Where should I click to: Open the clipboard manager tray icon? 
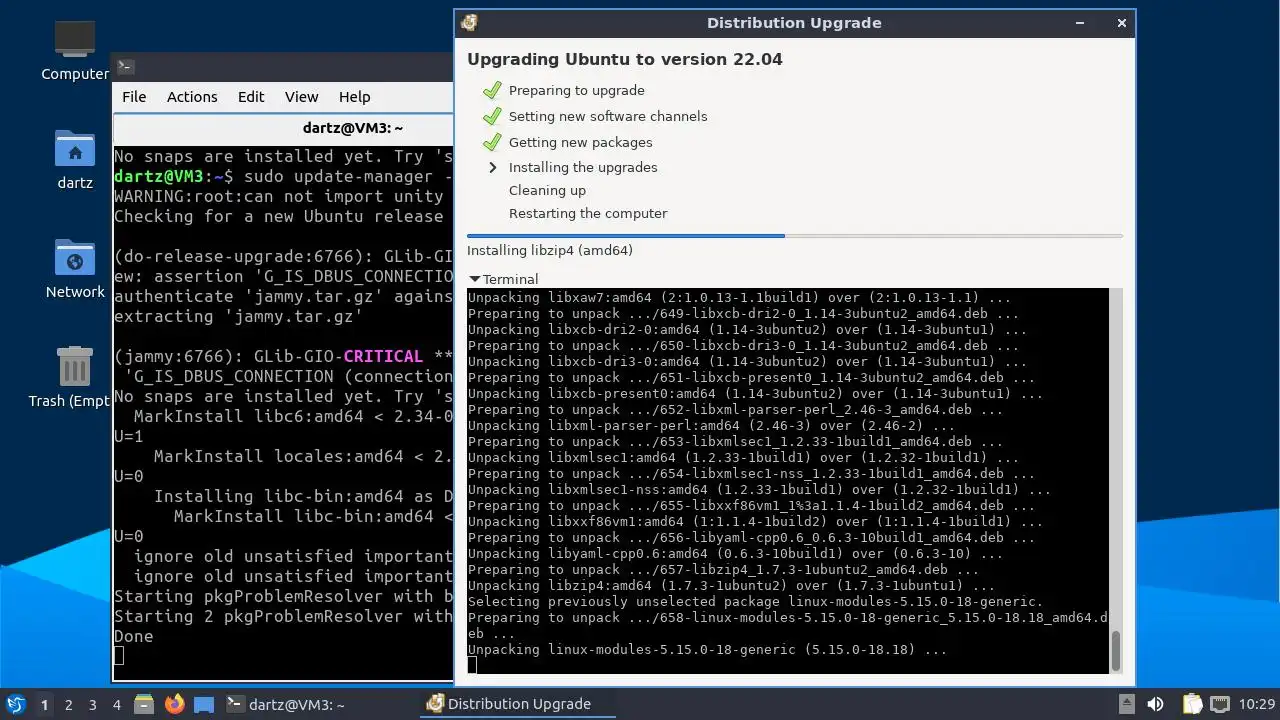pos(1191,704)
